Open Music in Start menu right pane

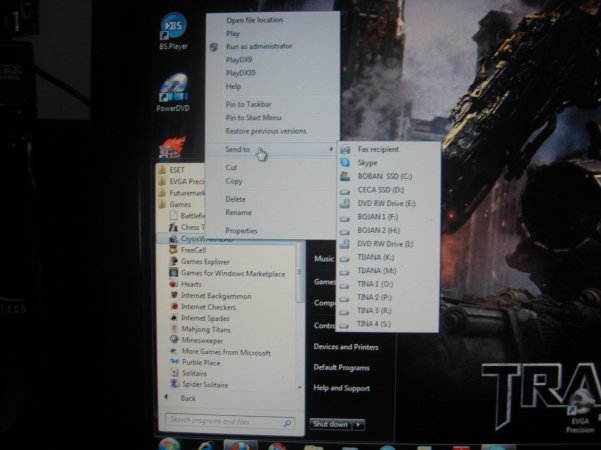pyautogui.click(x=324, y=259)
